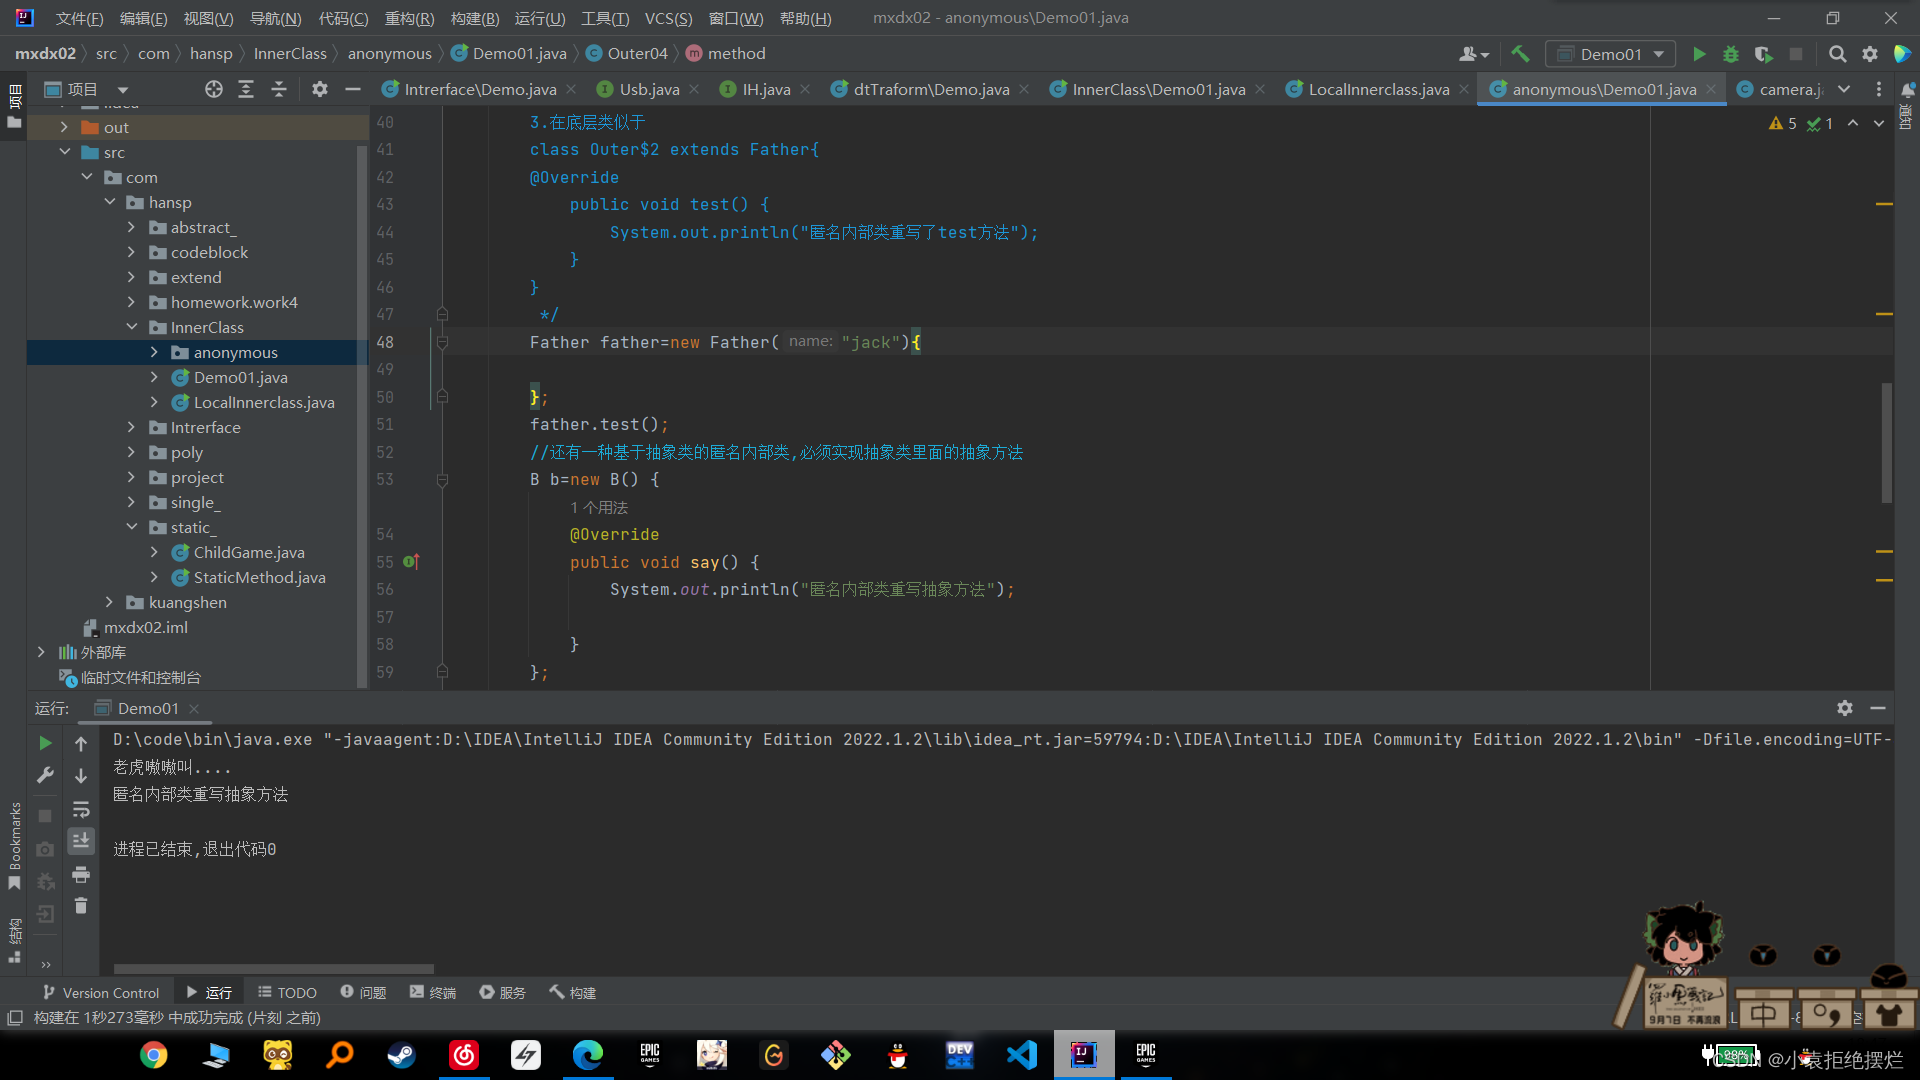Image resolution: width=1920 pixels, height=1080 pixels.
Task: Switch to IH.java editor tab
Action: coord(766,90)
